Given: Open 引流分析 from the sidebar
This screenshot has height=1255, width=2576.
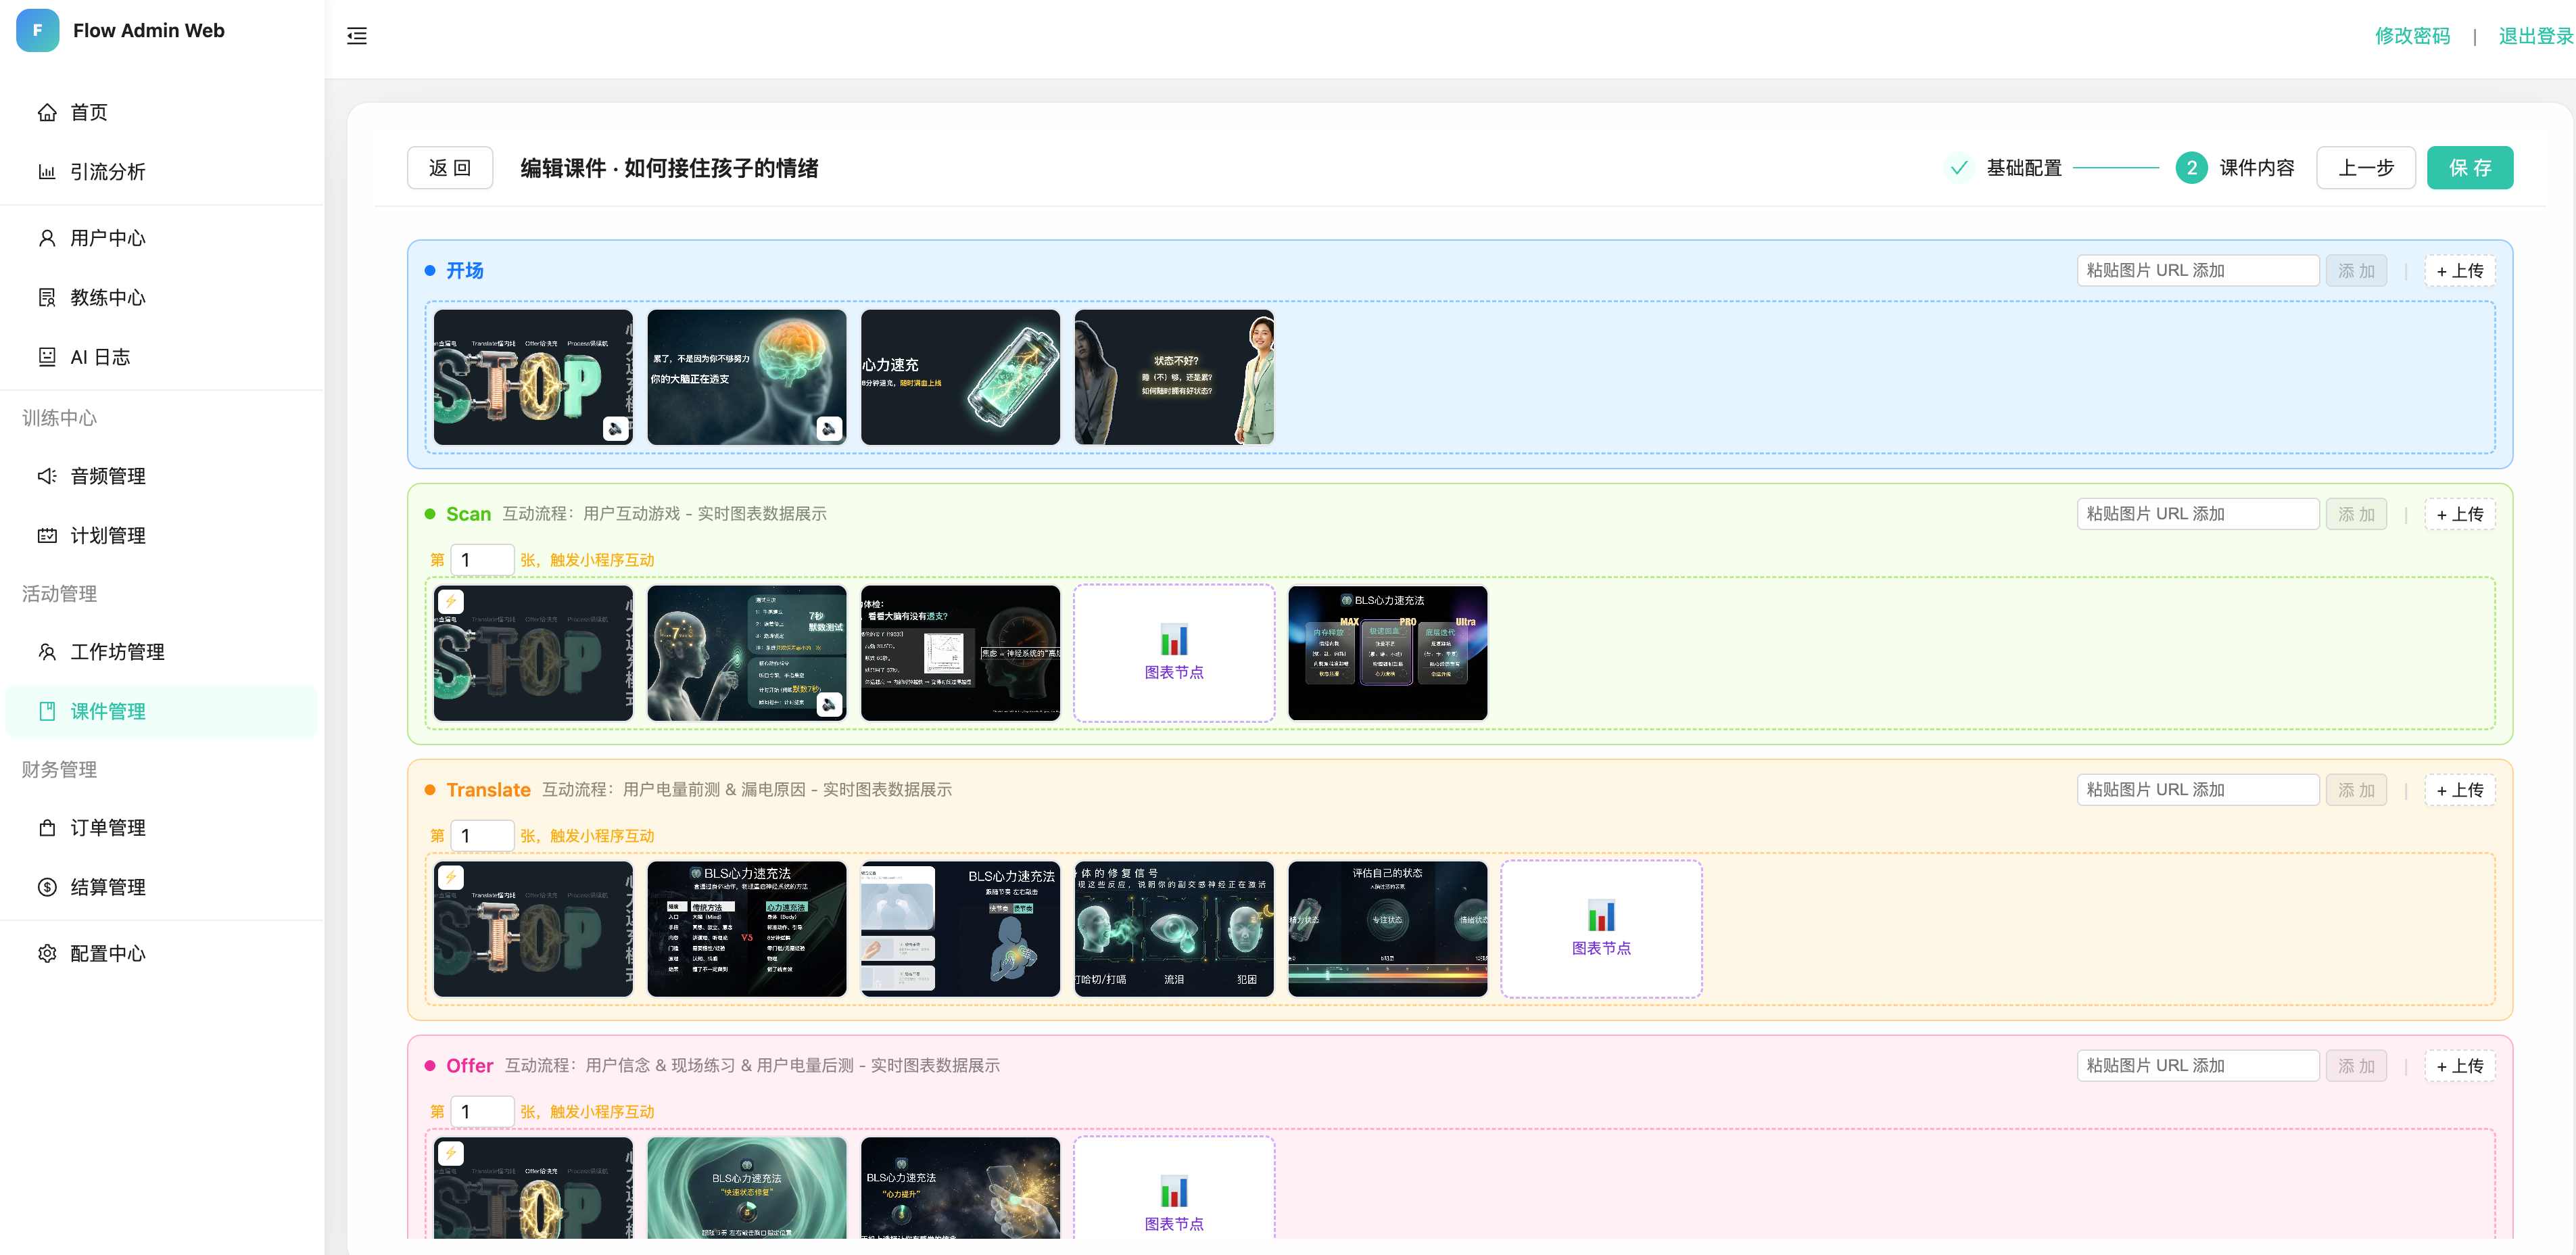Looking at the screenshot, I should click(107, 172).
